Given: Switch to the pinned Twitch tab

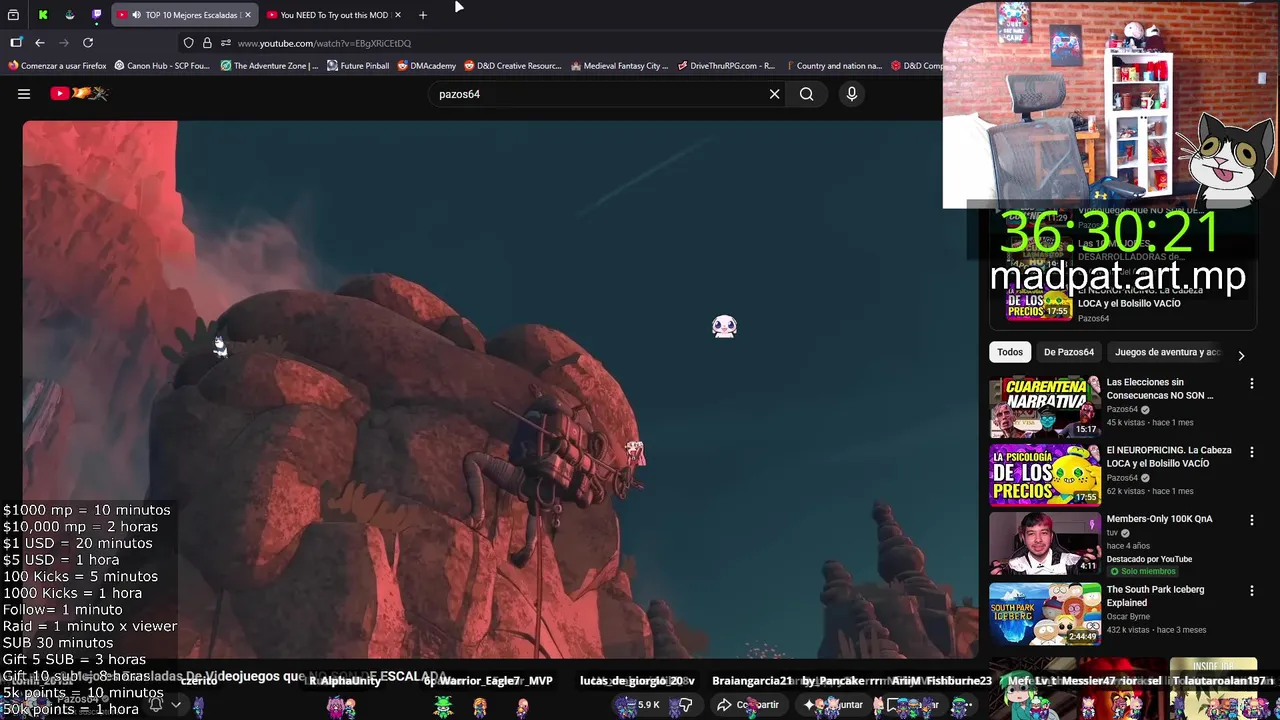Looking at the screenshot, I should [x=97, y=15].
